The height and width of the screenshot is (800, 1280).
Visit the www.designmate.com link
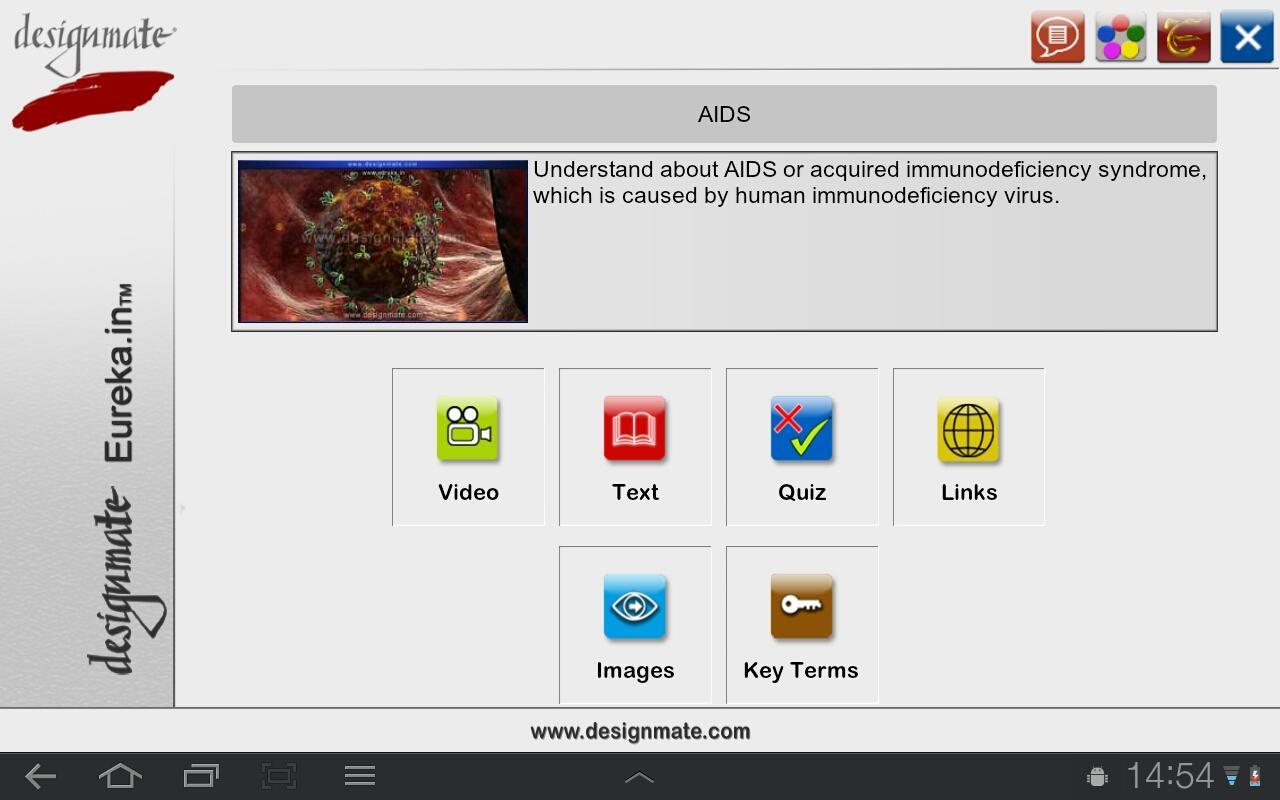640,731
